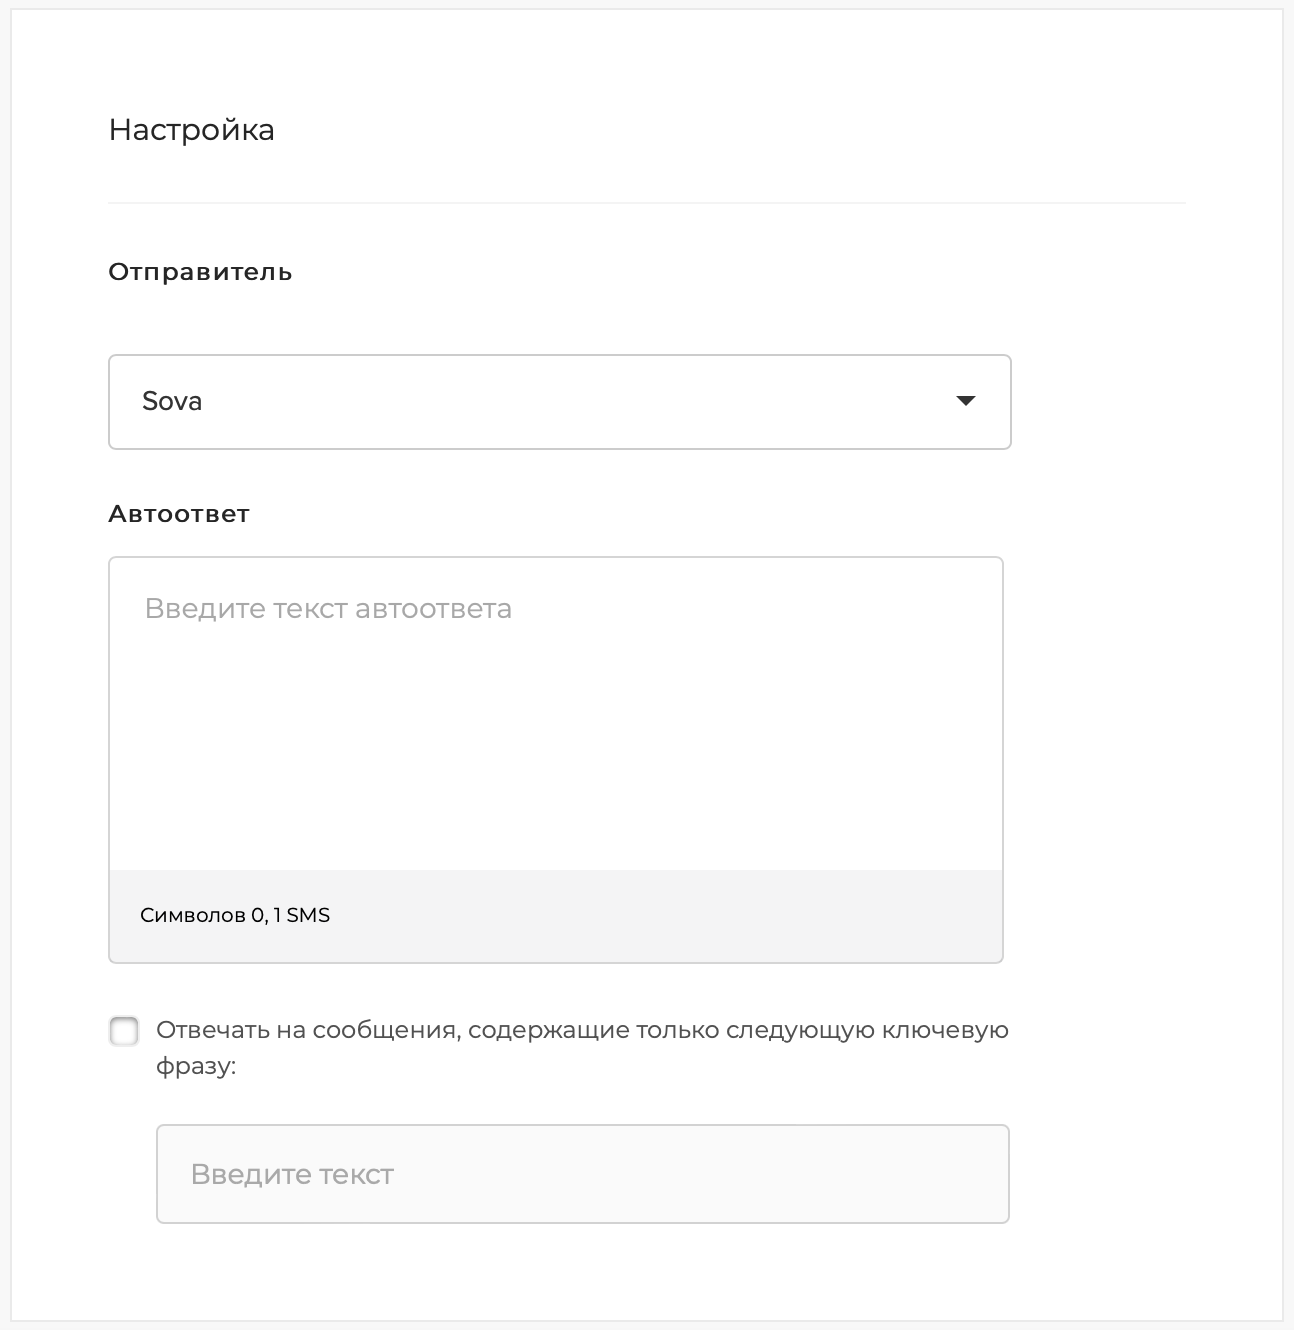Viewport: 1294px width, 1330px height.
Task: Click the divider line below Настройка heading
Action: 646,203
